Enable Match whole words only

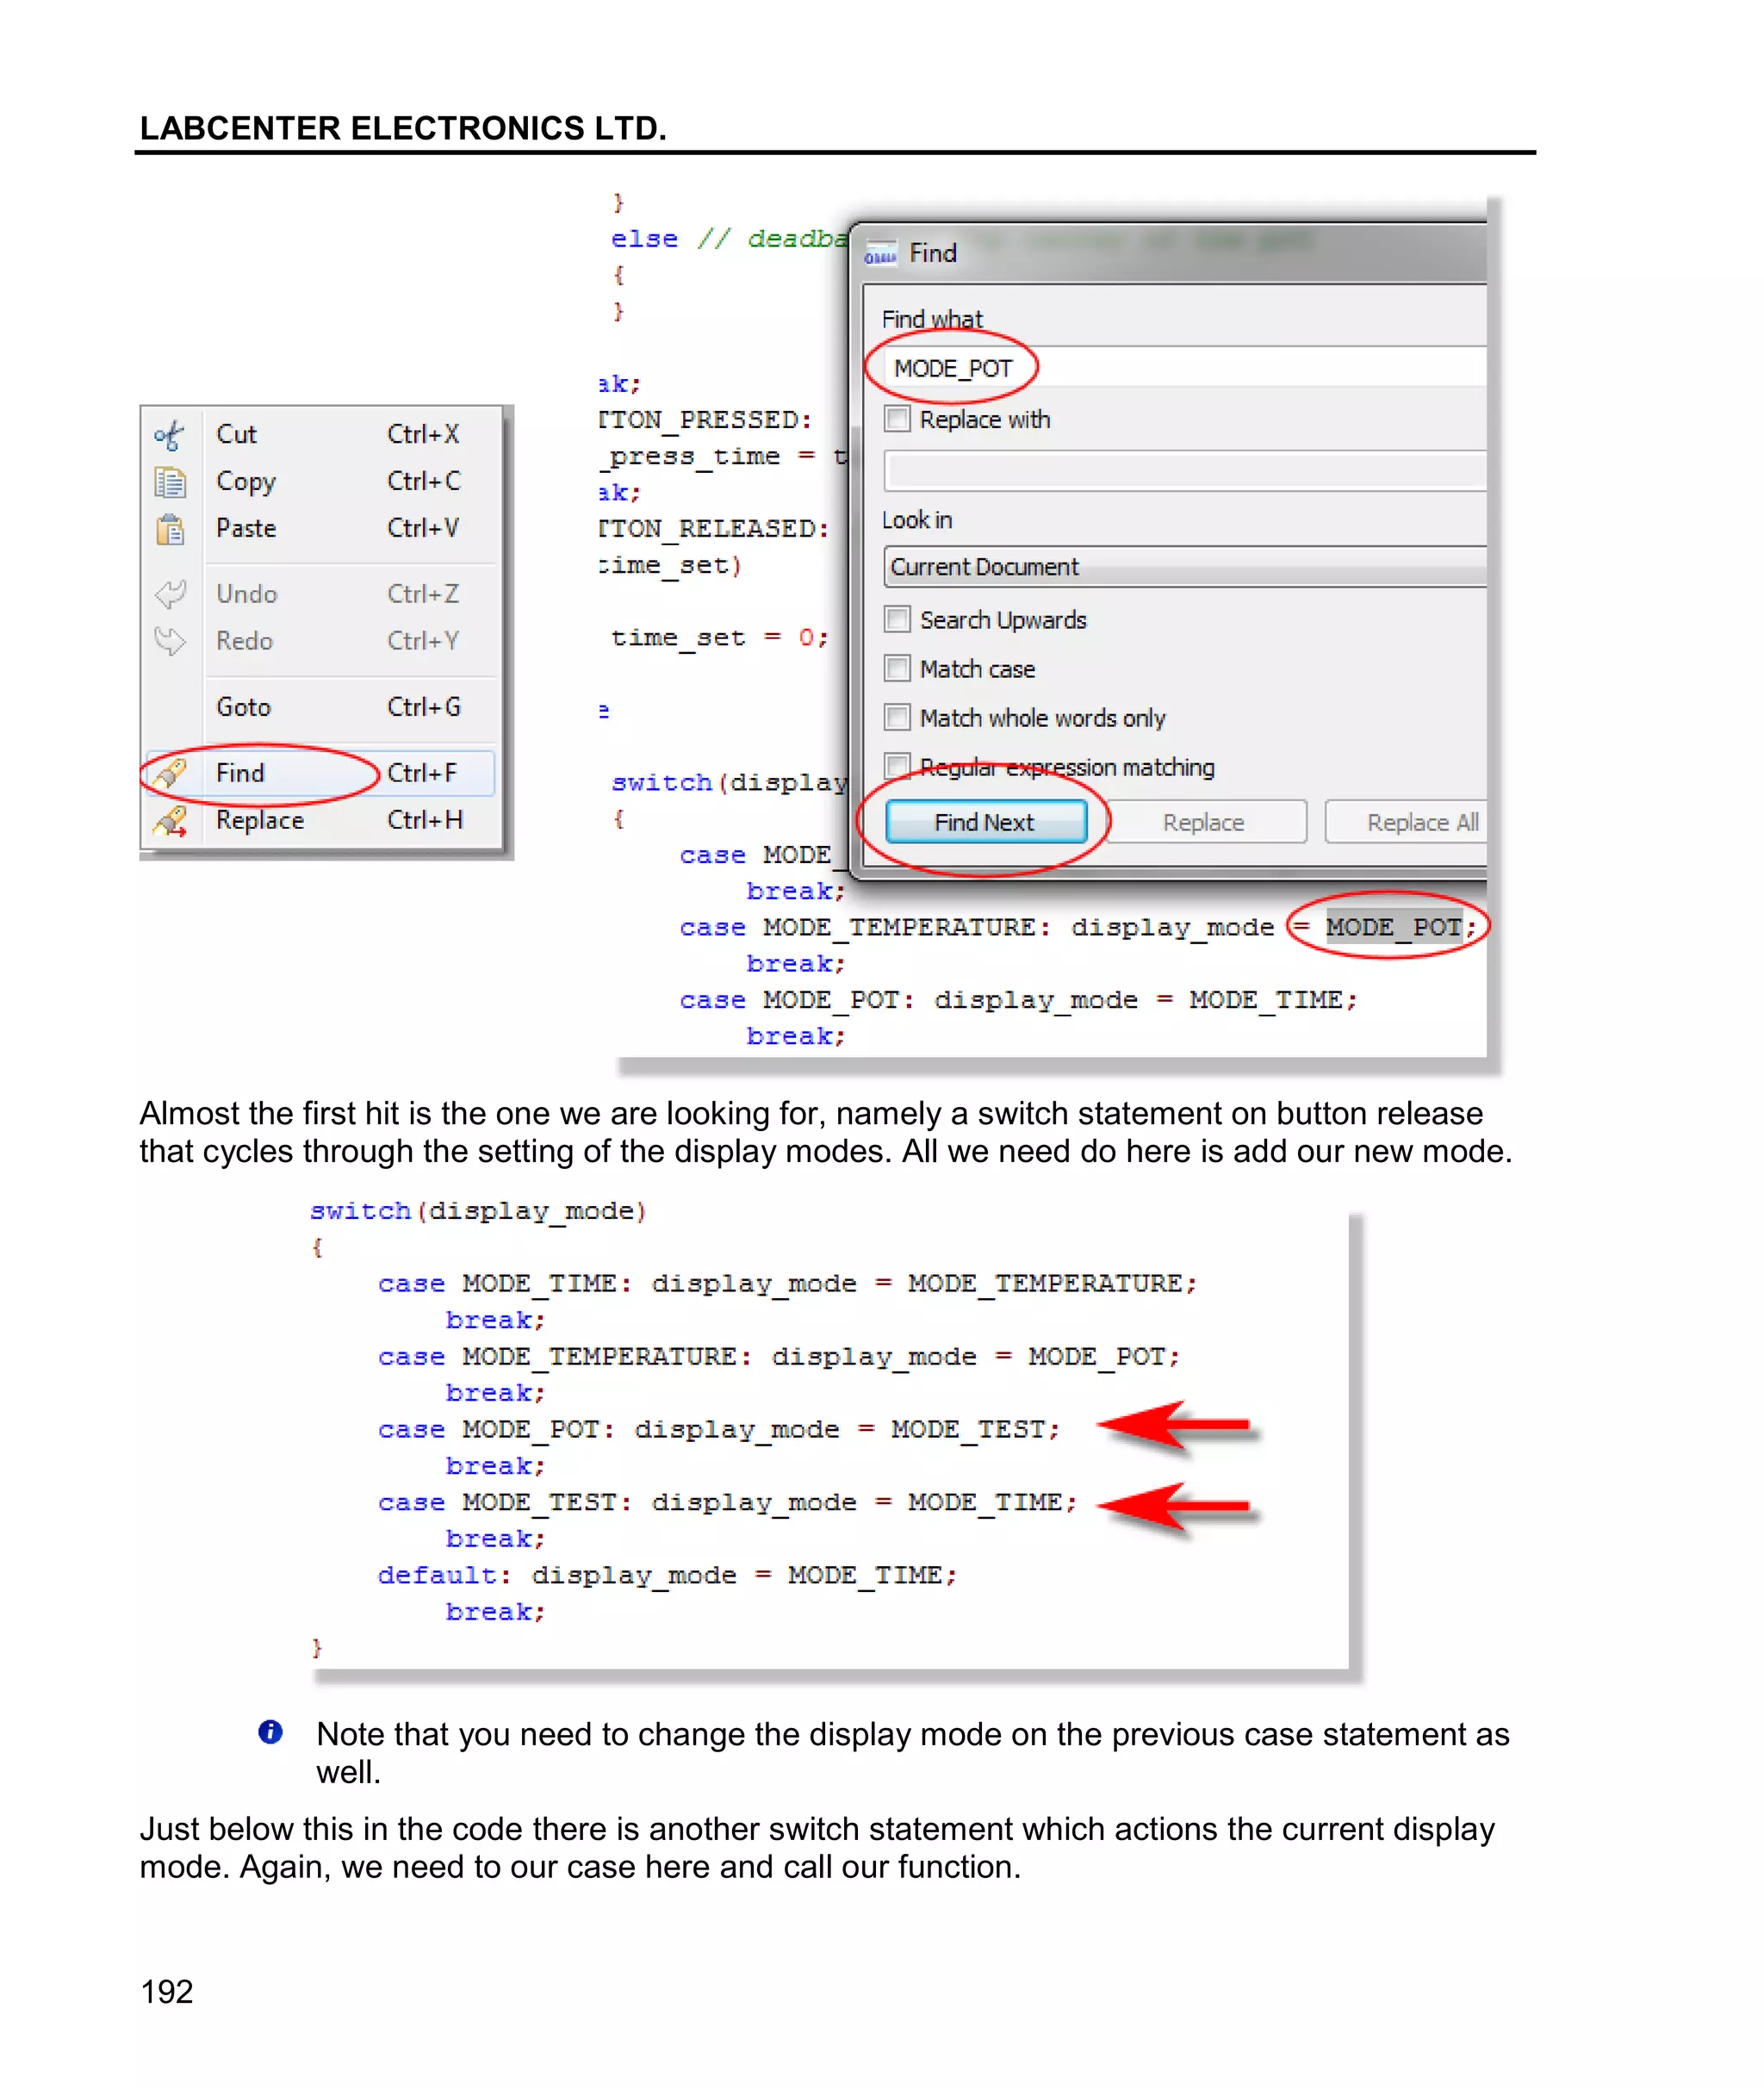pos(897,718)
